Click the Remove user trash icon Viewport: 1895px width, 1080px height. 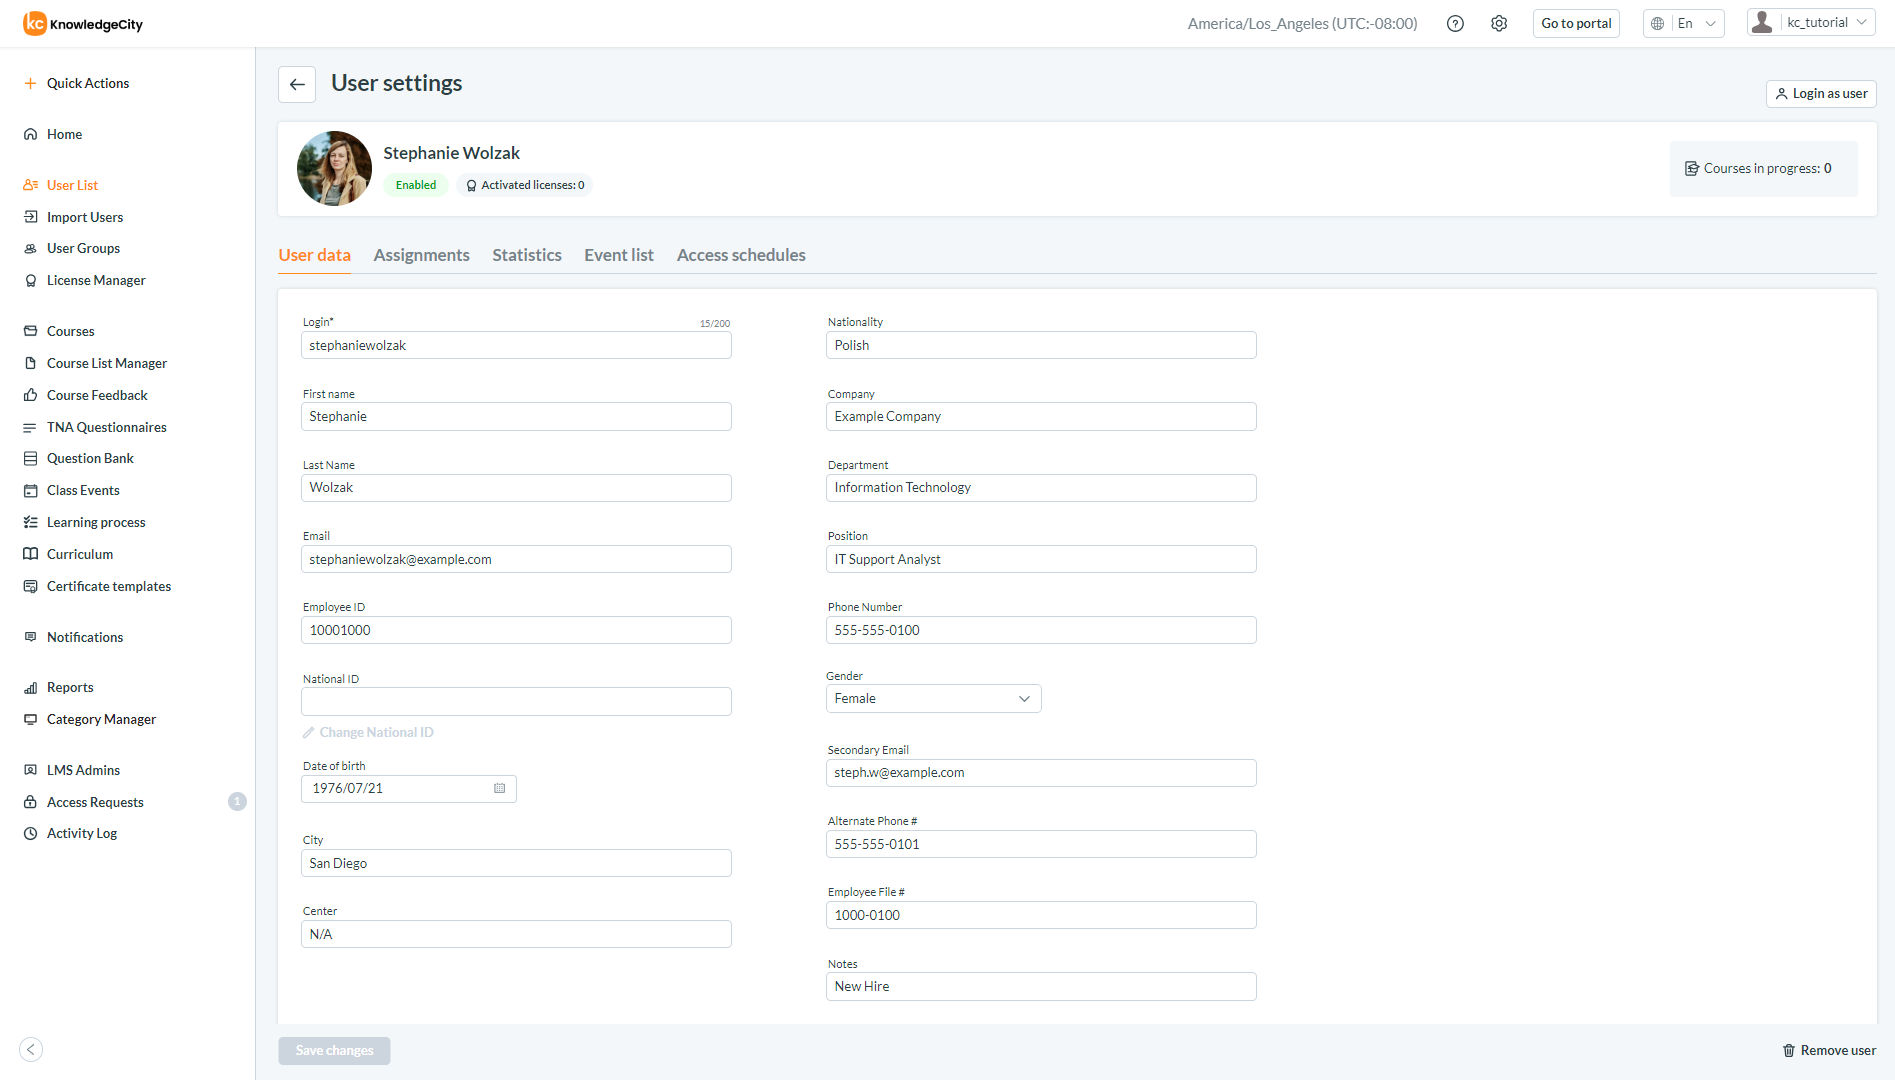click(x=1789, y=1051)
